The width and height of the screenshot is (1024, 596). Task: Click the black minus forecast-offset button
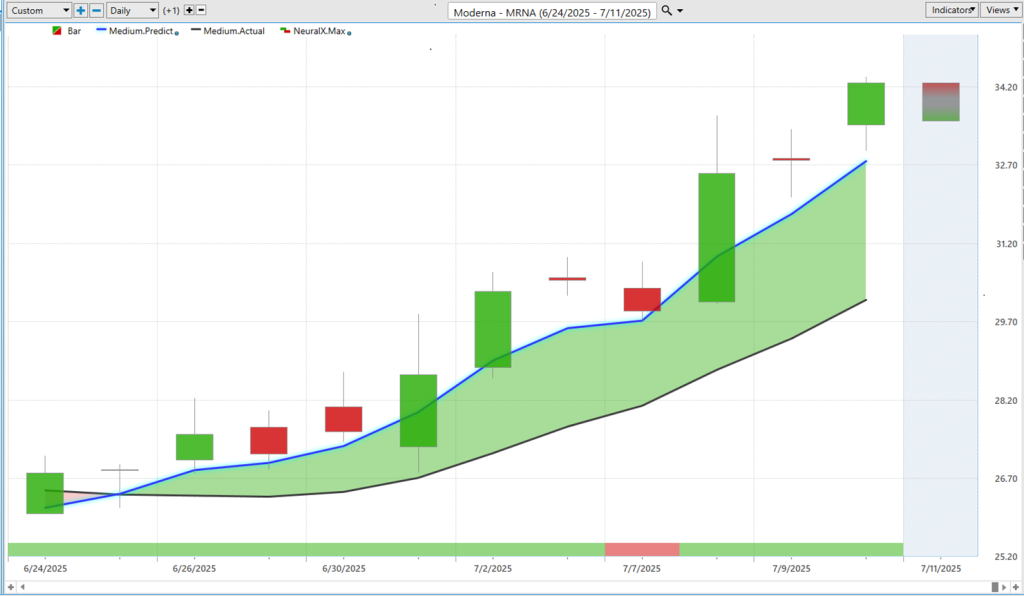click(201, 10)
